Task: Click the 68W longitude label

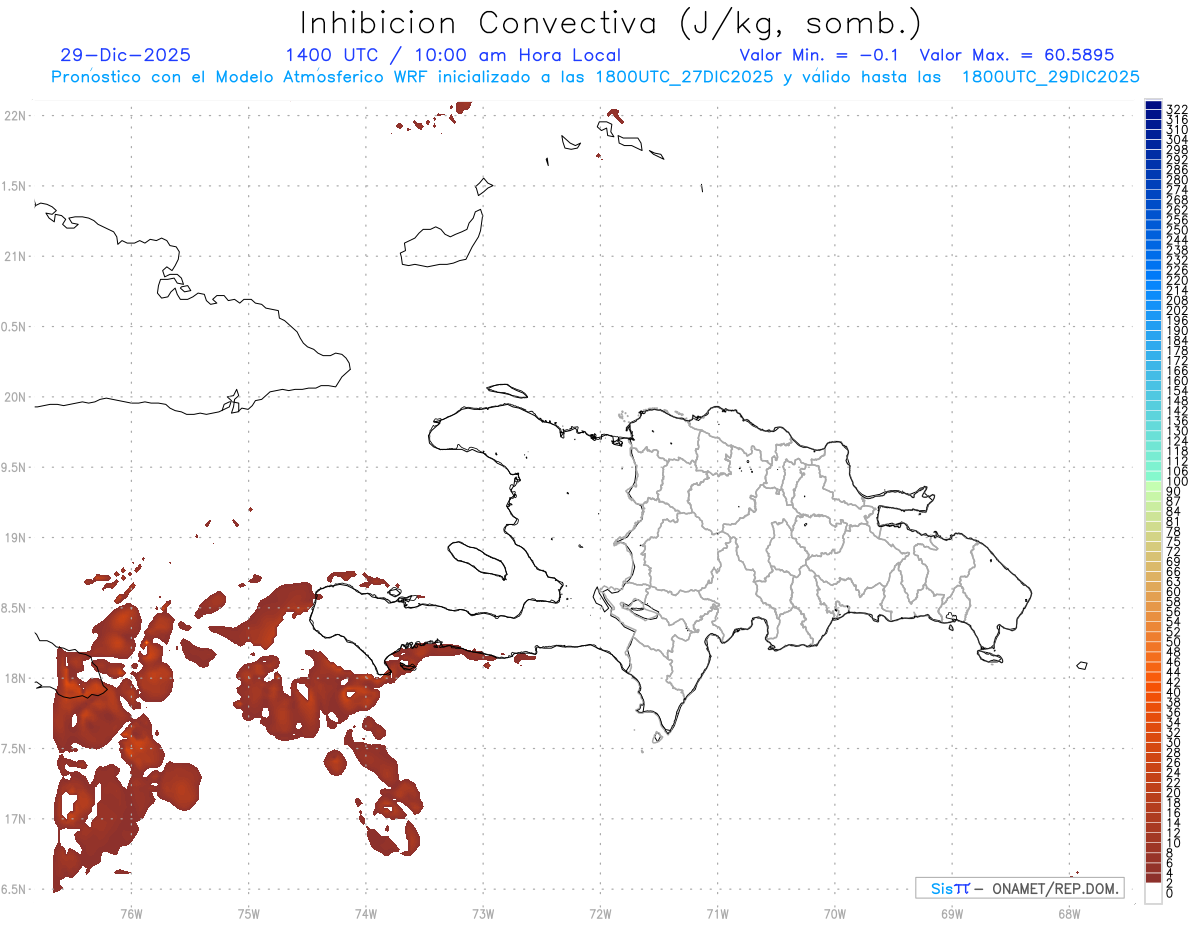Action: coord(1069,913)
